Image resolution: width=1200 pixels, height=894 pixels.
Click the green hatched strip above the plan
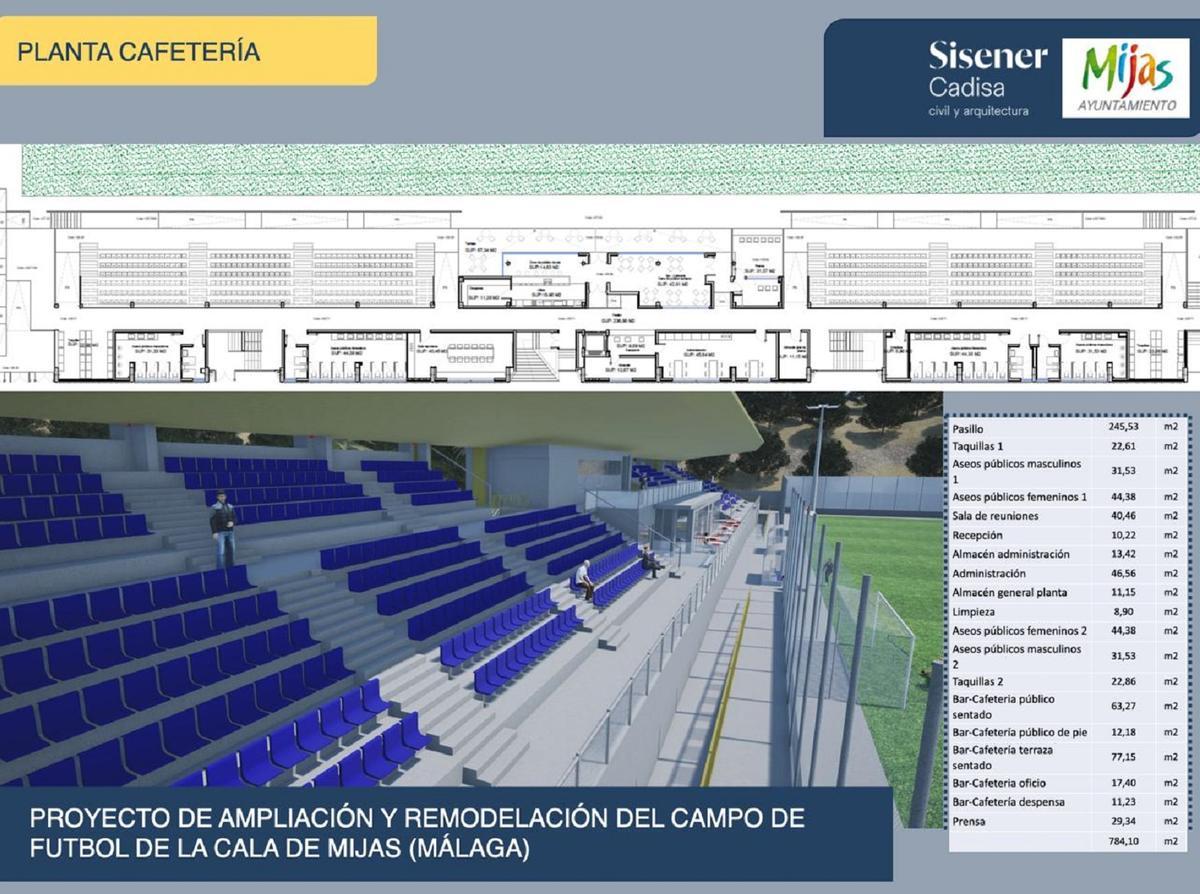[x=610, y=170]
